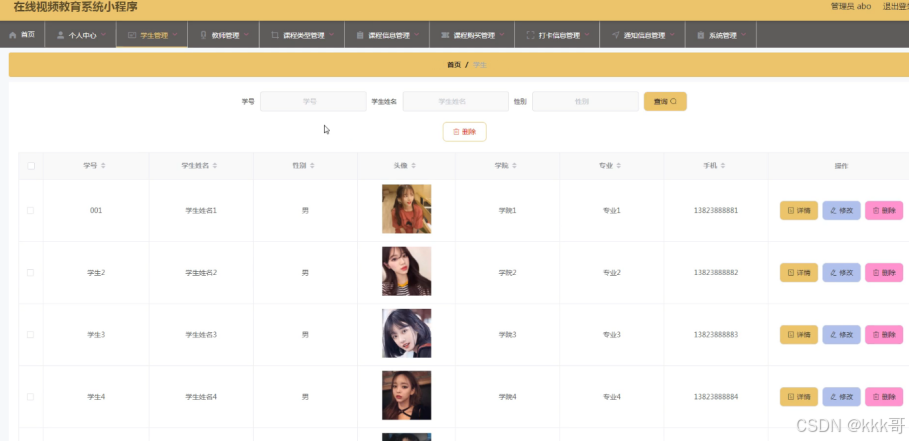Image resolution: width=909 pixels, height=441 pixels.
Task: Focus the 性别 search input field
Action: 585,101
